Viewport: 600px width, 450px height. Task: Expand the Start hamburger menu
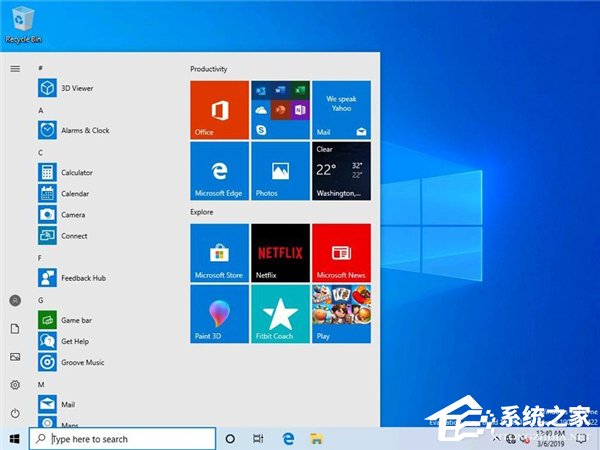[15, 68]
